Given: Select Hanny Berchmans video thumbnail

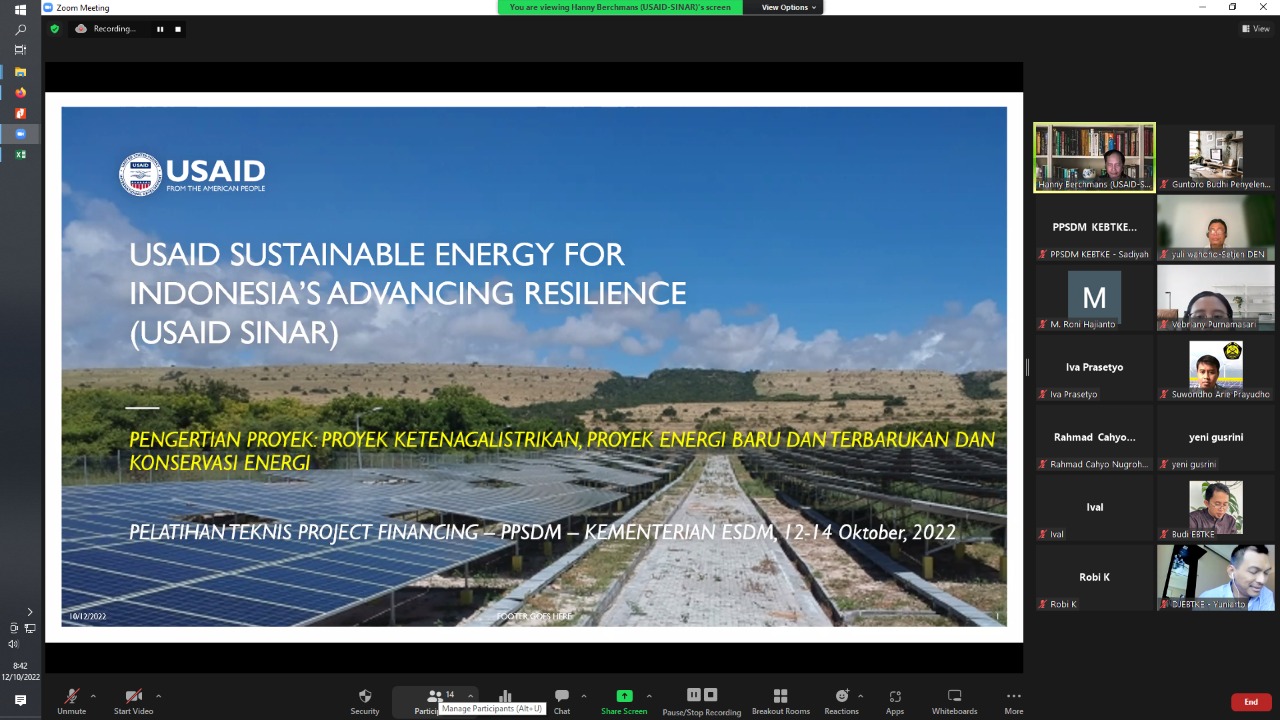Looking at the screenshot, I should click(x=1094, y=157).
